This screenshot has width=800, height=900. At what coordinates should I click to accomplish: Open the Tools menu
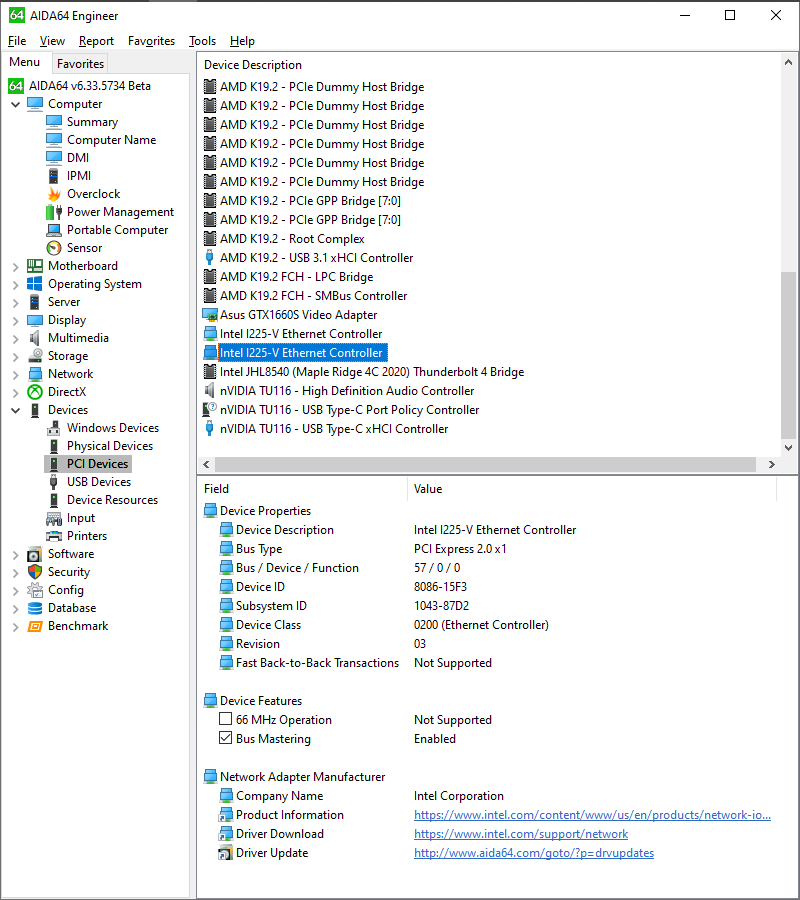[202, 41]
